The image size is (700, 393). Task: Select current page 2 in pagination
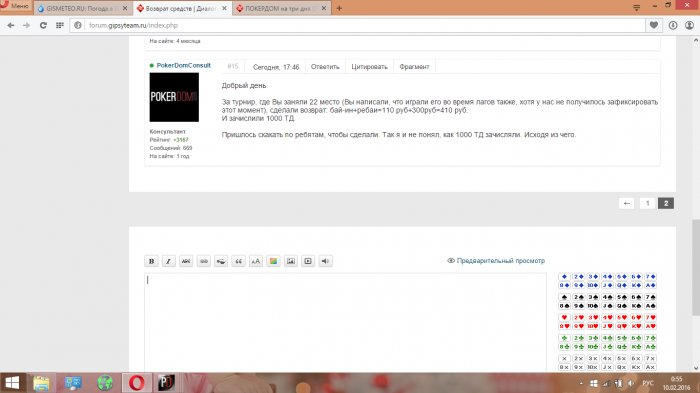(666, 203)
